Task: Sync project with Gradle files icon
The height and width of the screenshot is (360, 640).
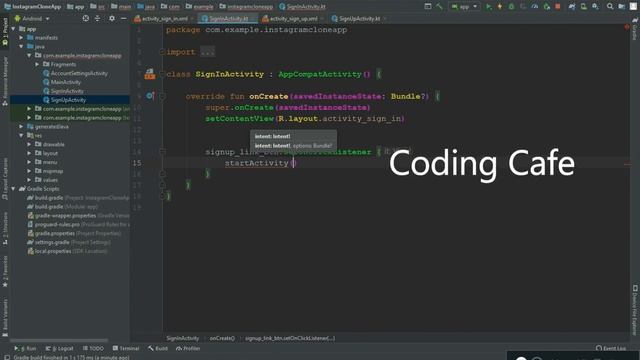Action: pyautogui.click(x=572, y=7)
